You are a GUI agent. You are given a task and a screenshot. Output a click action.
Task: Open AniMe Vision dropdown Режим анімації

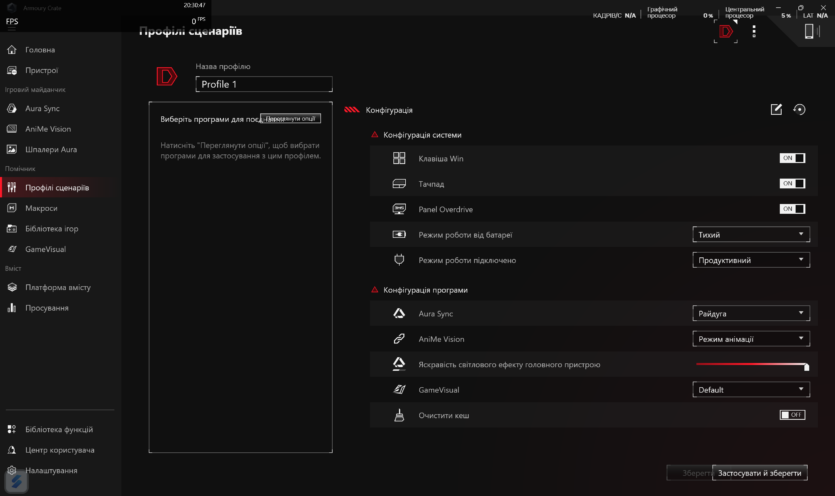[x=751, y=339]
